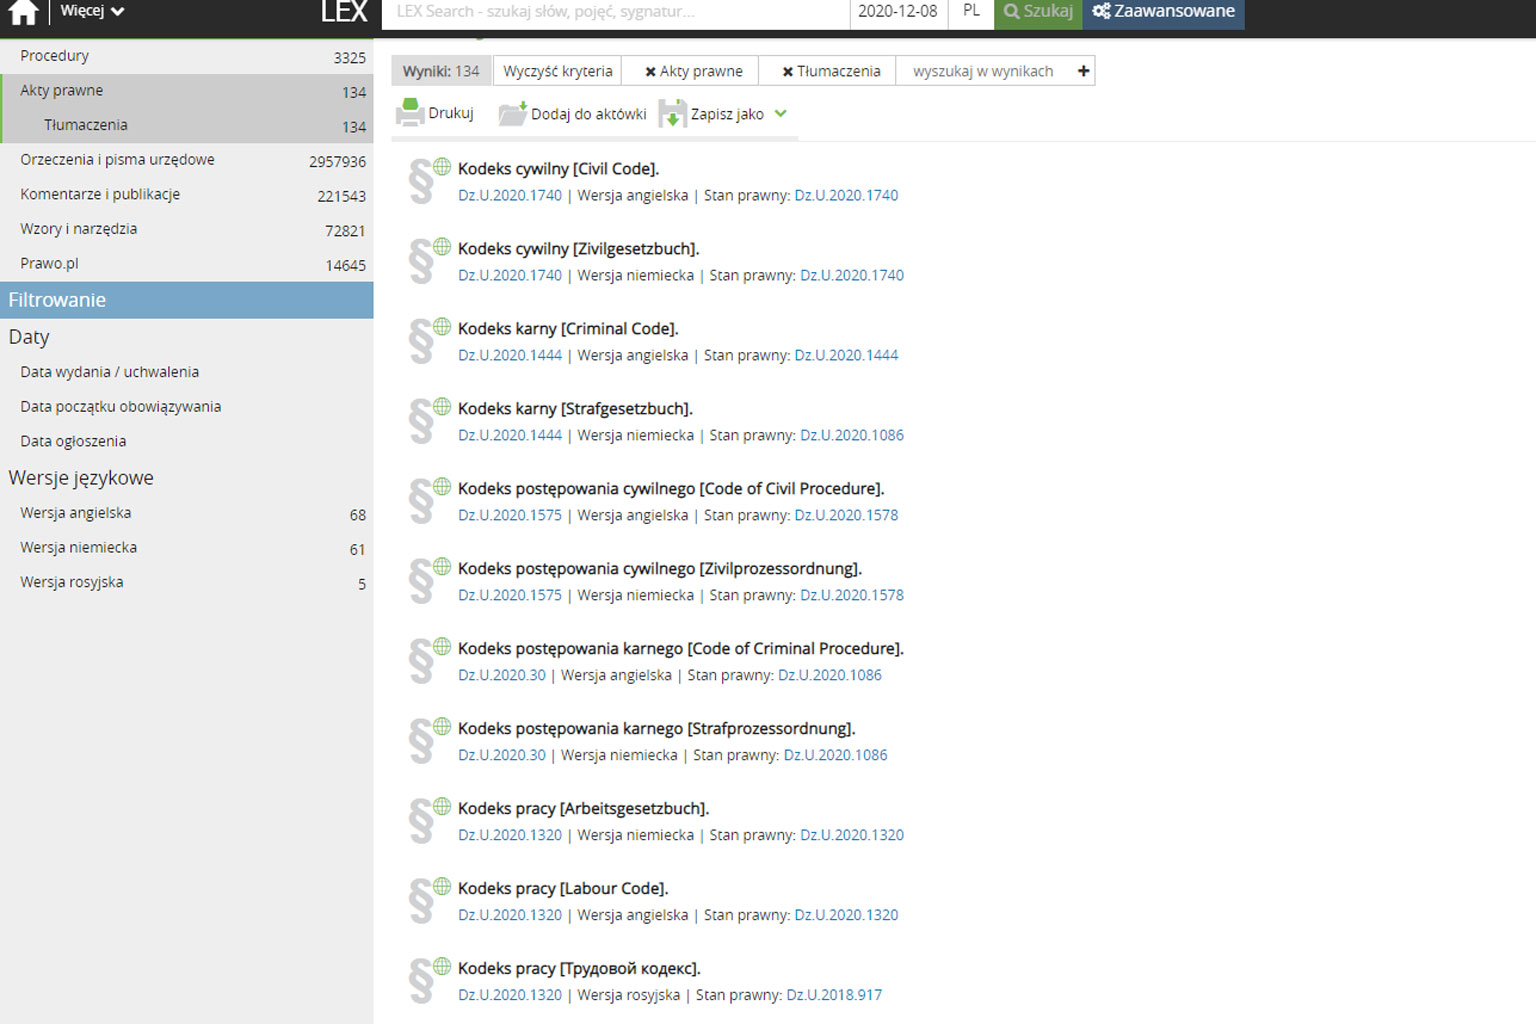Select Orzeczenia i pisma urzędowe category

pyautogui.click(x=117, y=160)
